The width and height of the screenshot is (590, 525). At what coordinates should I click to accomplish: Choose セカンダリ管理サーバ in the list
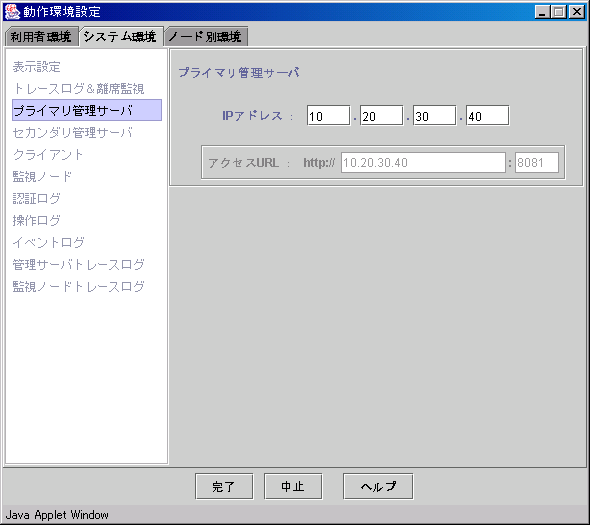pyautogui.click(x=73, y=132)
